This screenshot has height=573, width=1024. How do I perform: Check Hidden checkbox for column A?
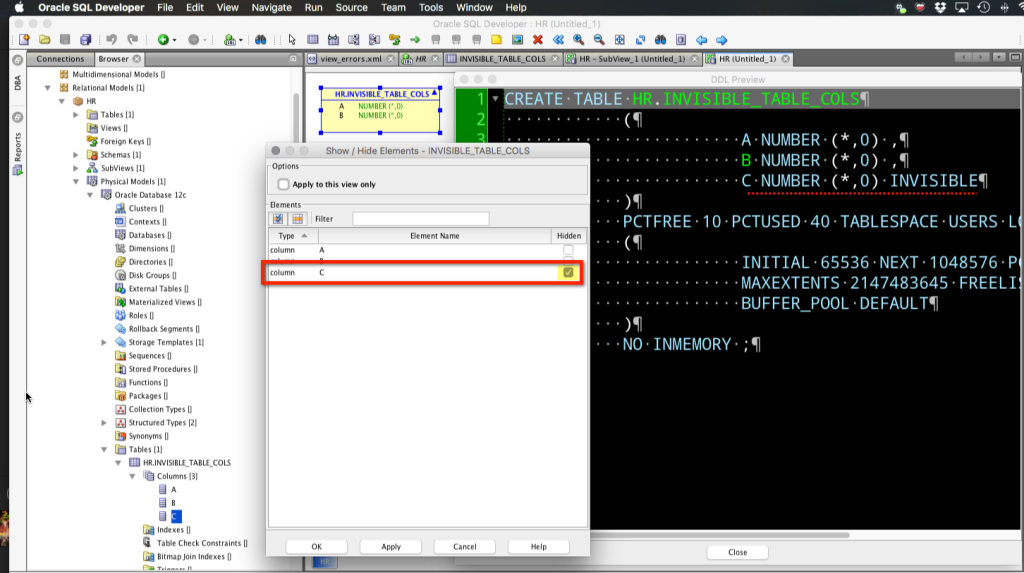click(568, 249)
